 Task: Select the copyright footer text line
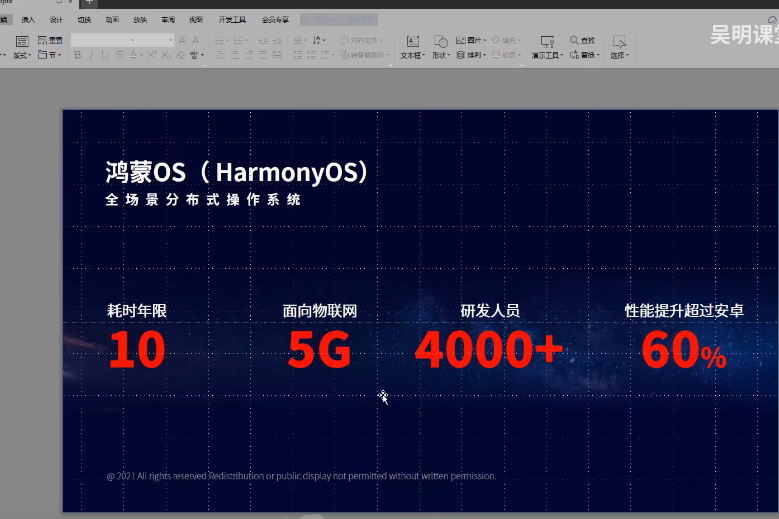[x=301, y=476]
